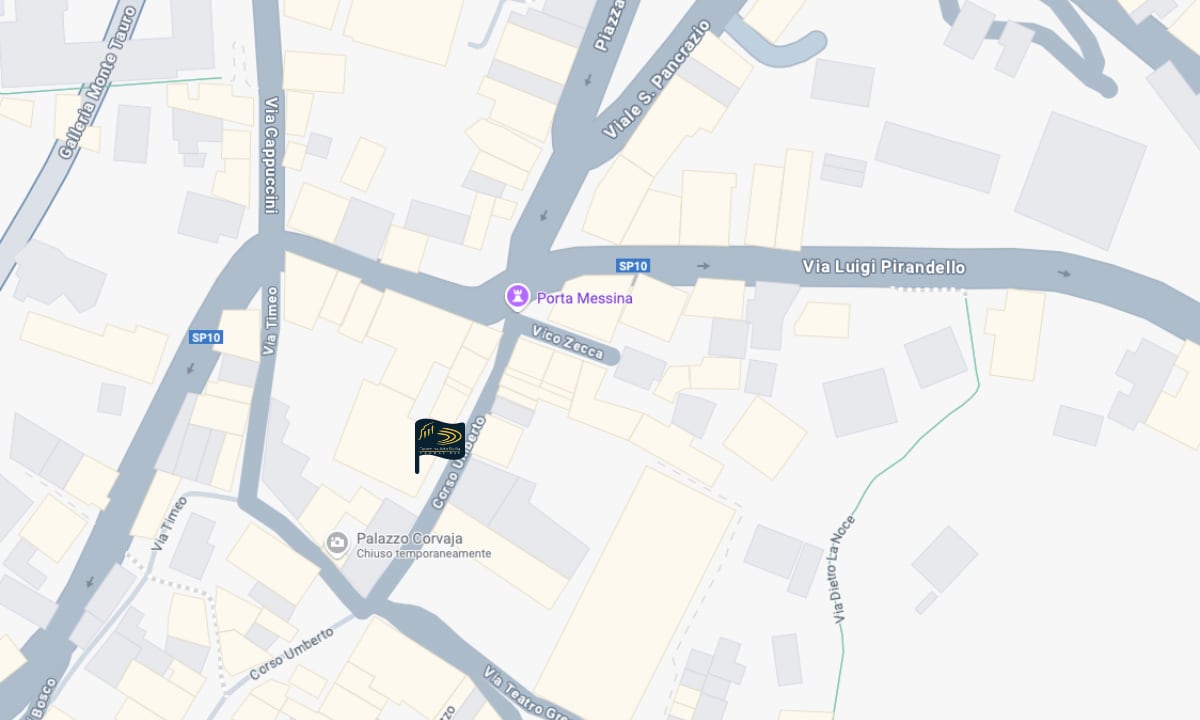The width and height of the screenshot is (1200, 720).
Task: Click the Vico Zecca street label
Action: (568, 343)
